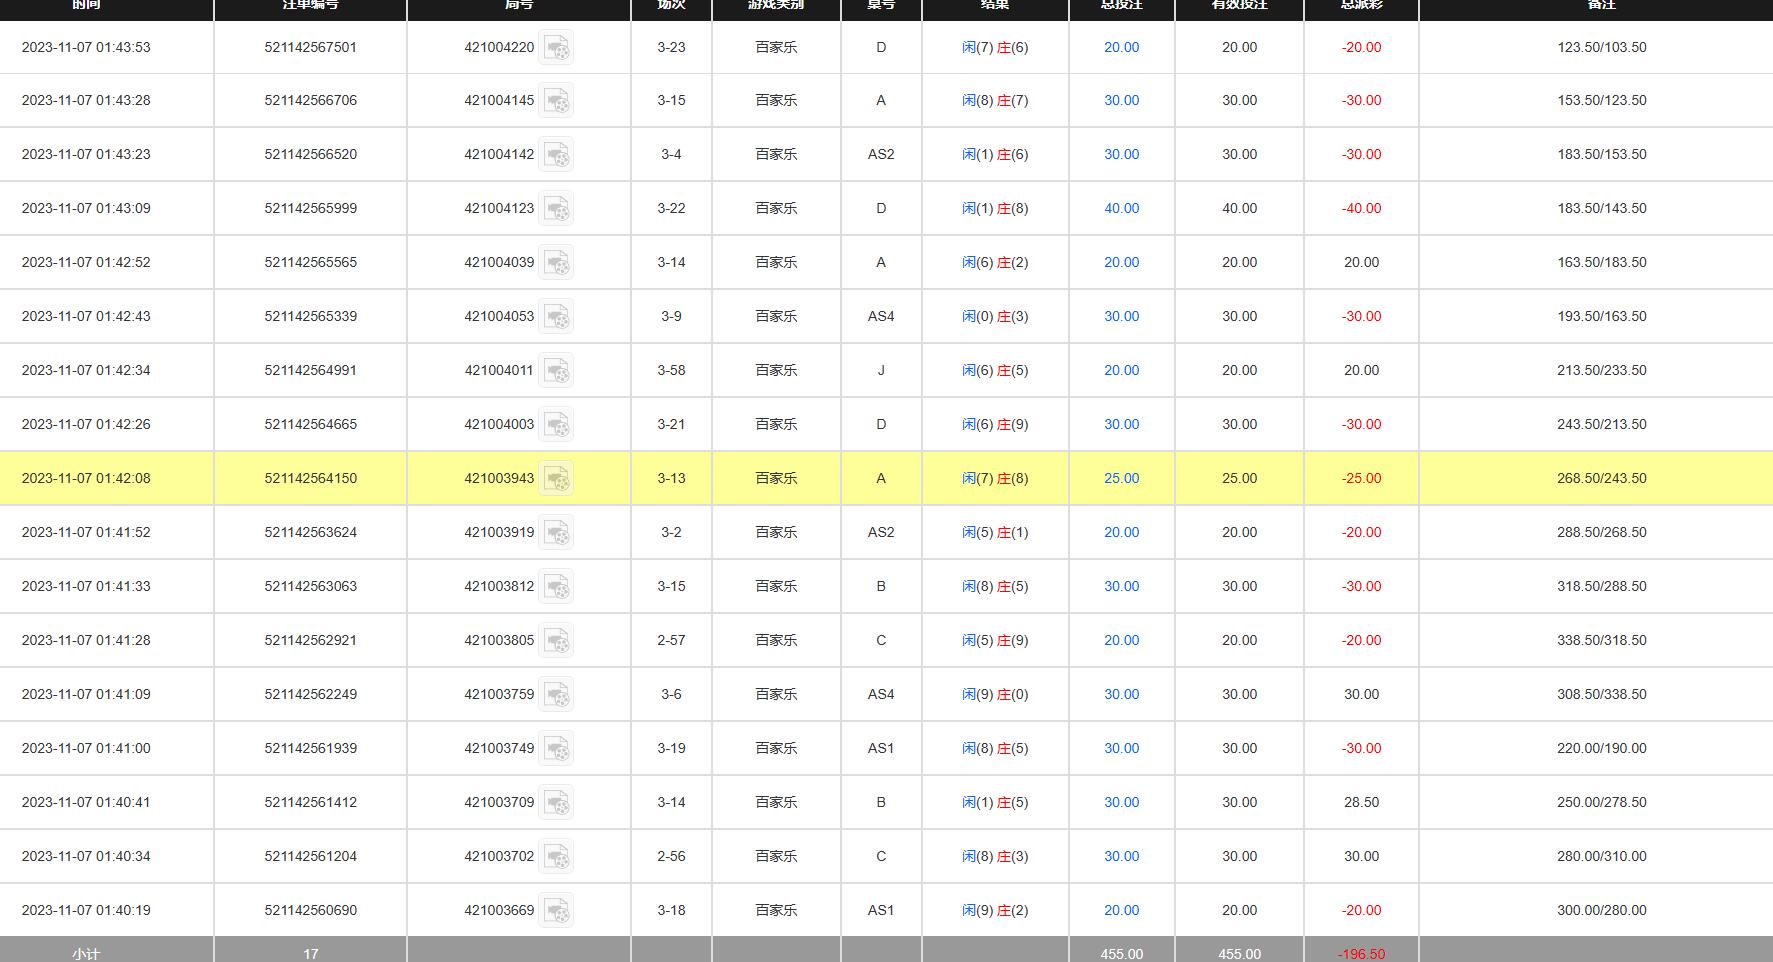Open video replay icon for round 421003702
Image resolution: width=1773 pixels, height=962 pixels.
(556, 857)
